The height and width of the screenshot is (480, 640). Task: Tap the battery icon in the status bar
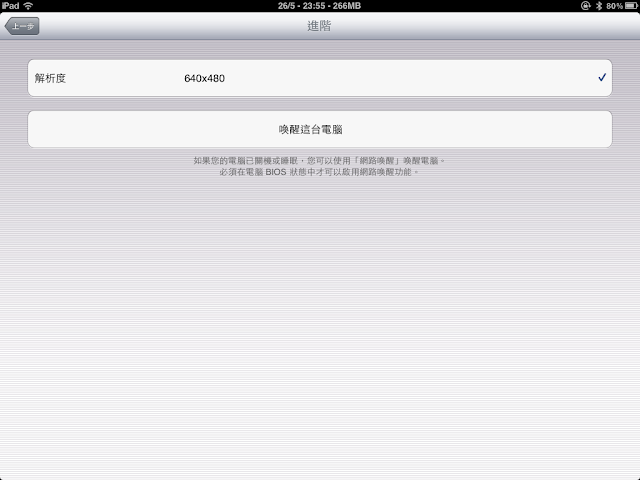click(x=631, y=6)
